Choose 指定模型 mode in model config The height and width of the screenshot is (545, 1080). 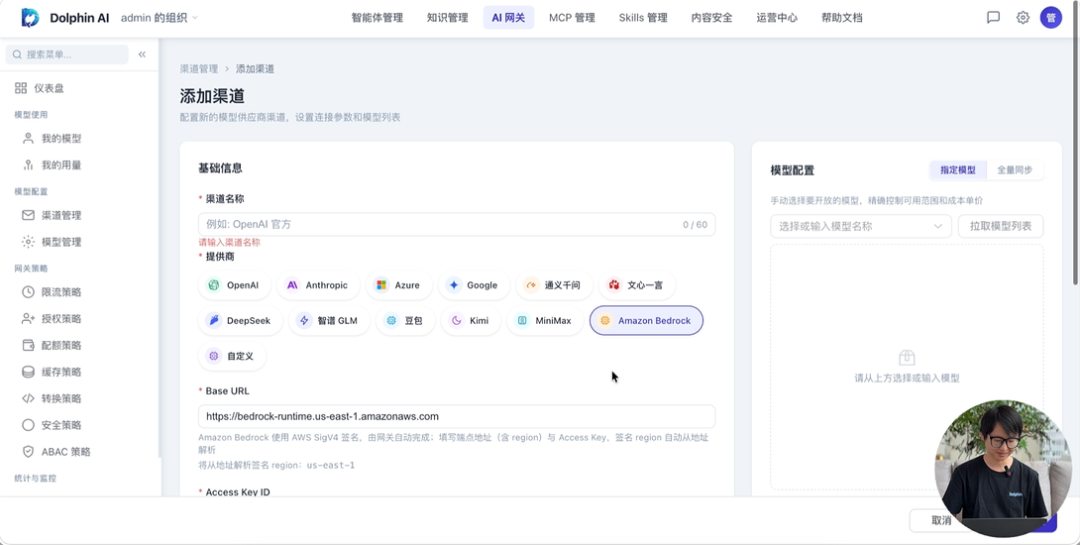pos(958,170)
